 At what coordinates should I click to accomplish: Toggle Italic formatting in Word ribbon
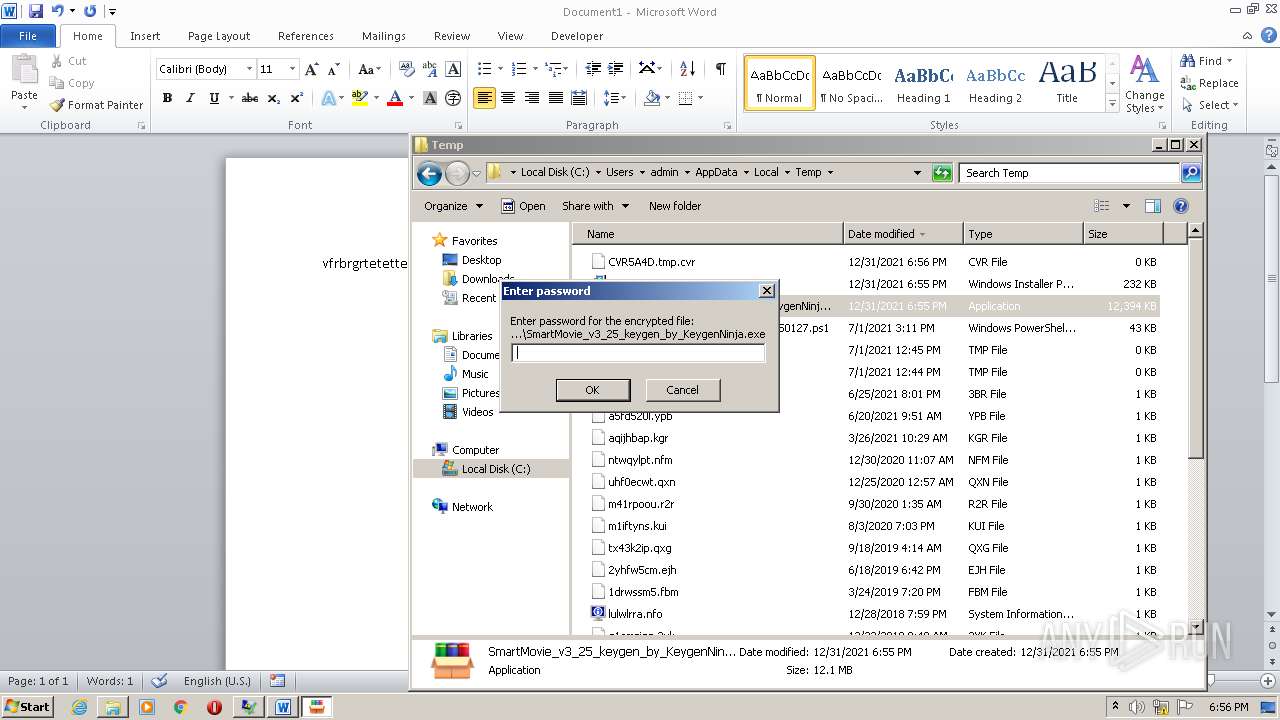click(x=190, y=98)
